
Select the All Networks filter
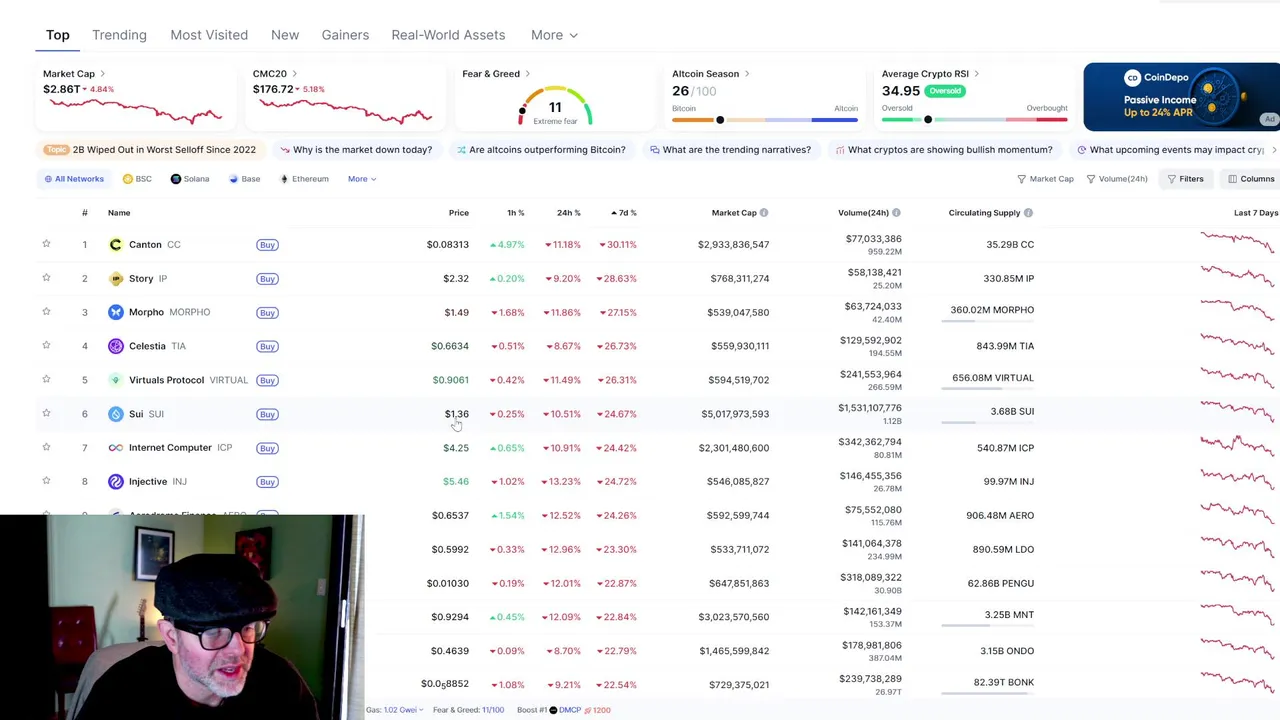(73, 179)
